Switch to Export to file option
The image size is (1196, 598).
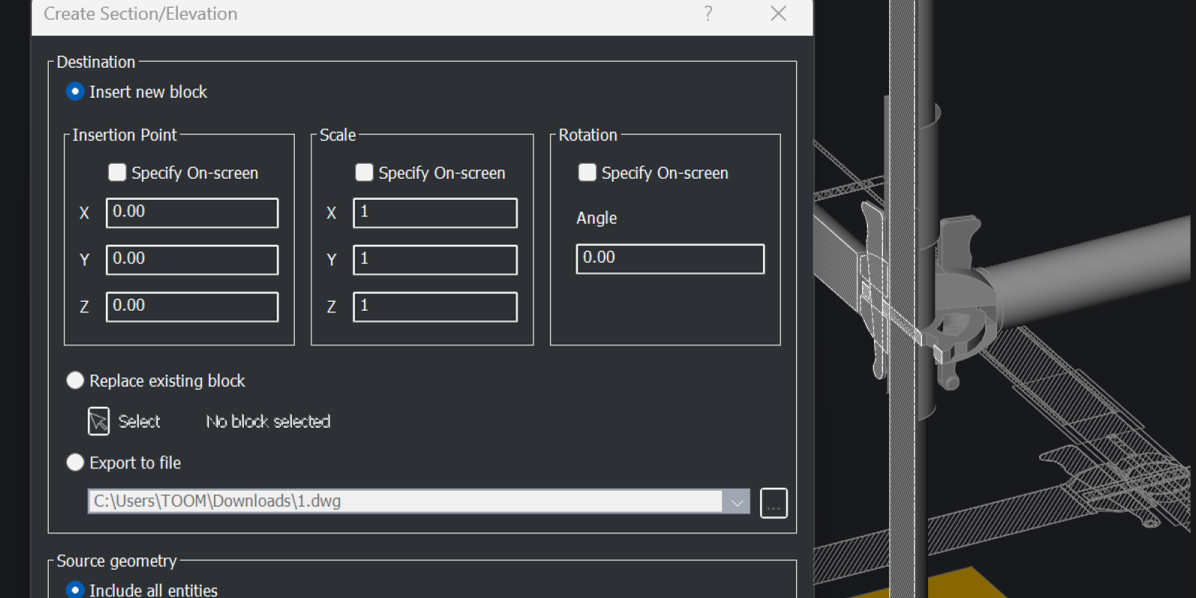[x=75, y=462]
